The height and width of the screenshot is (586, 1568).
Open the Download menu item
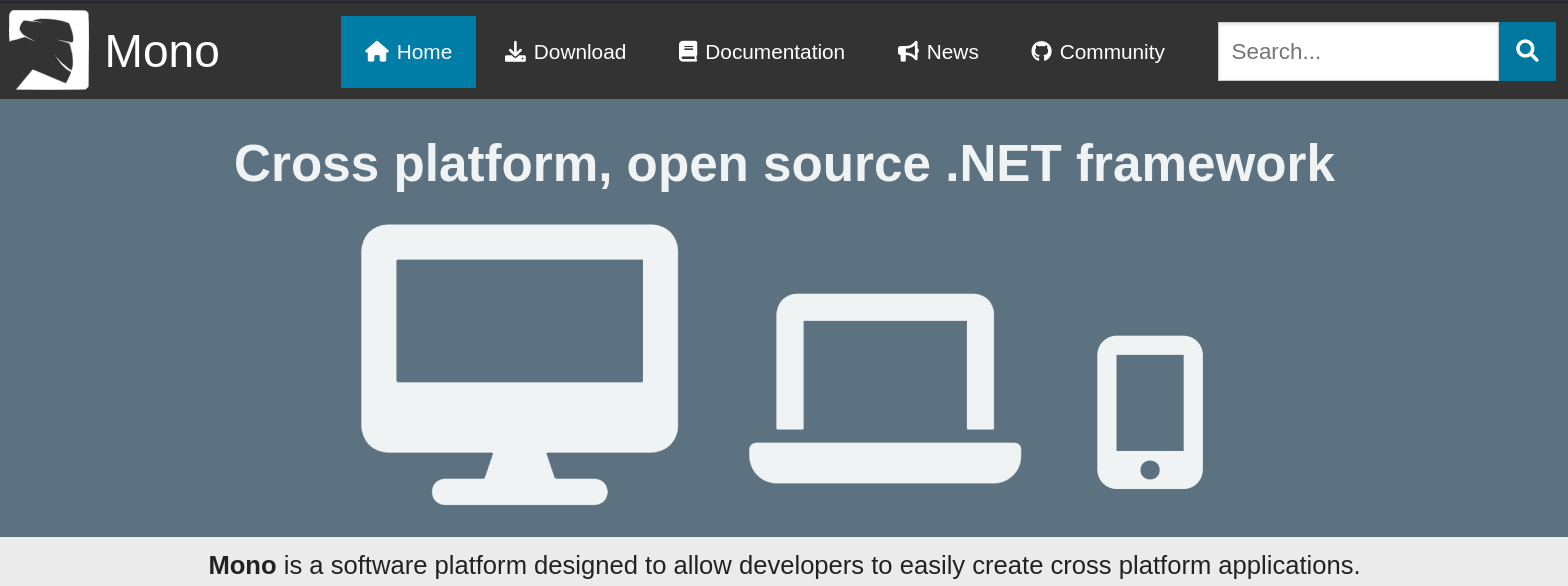click(x=565, y=52)
